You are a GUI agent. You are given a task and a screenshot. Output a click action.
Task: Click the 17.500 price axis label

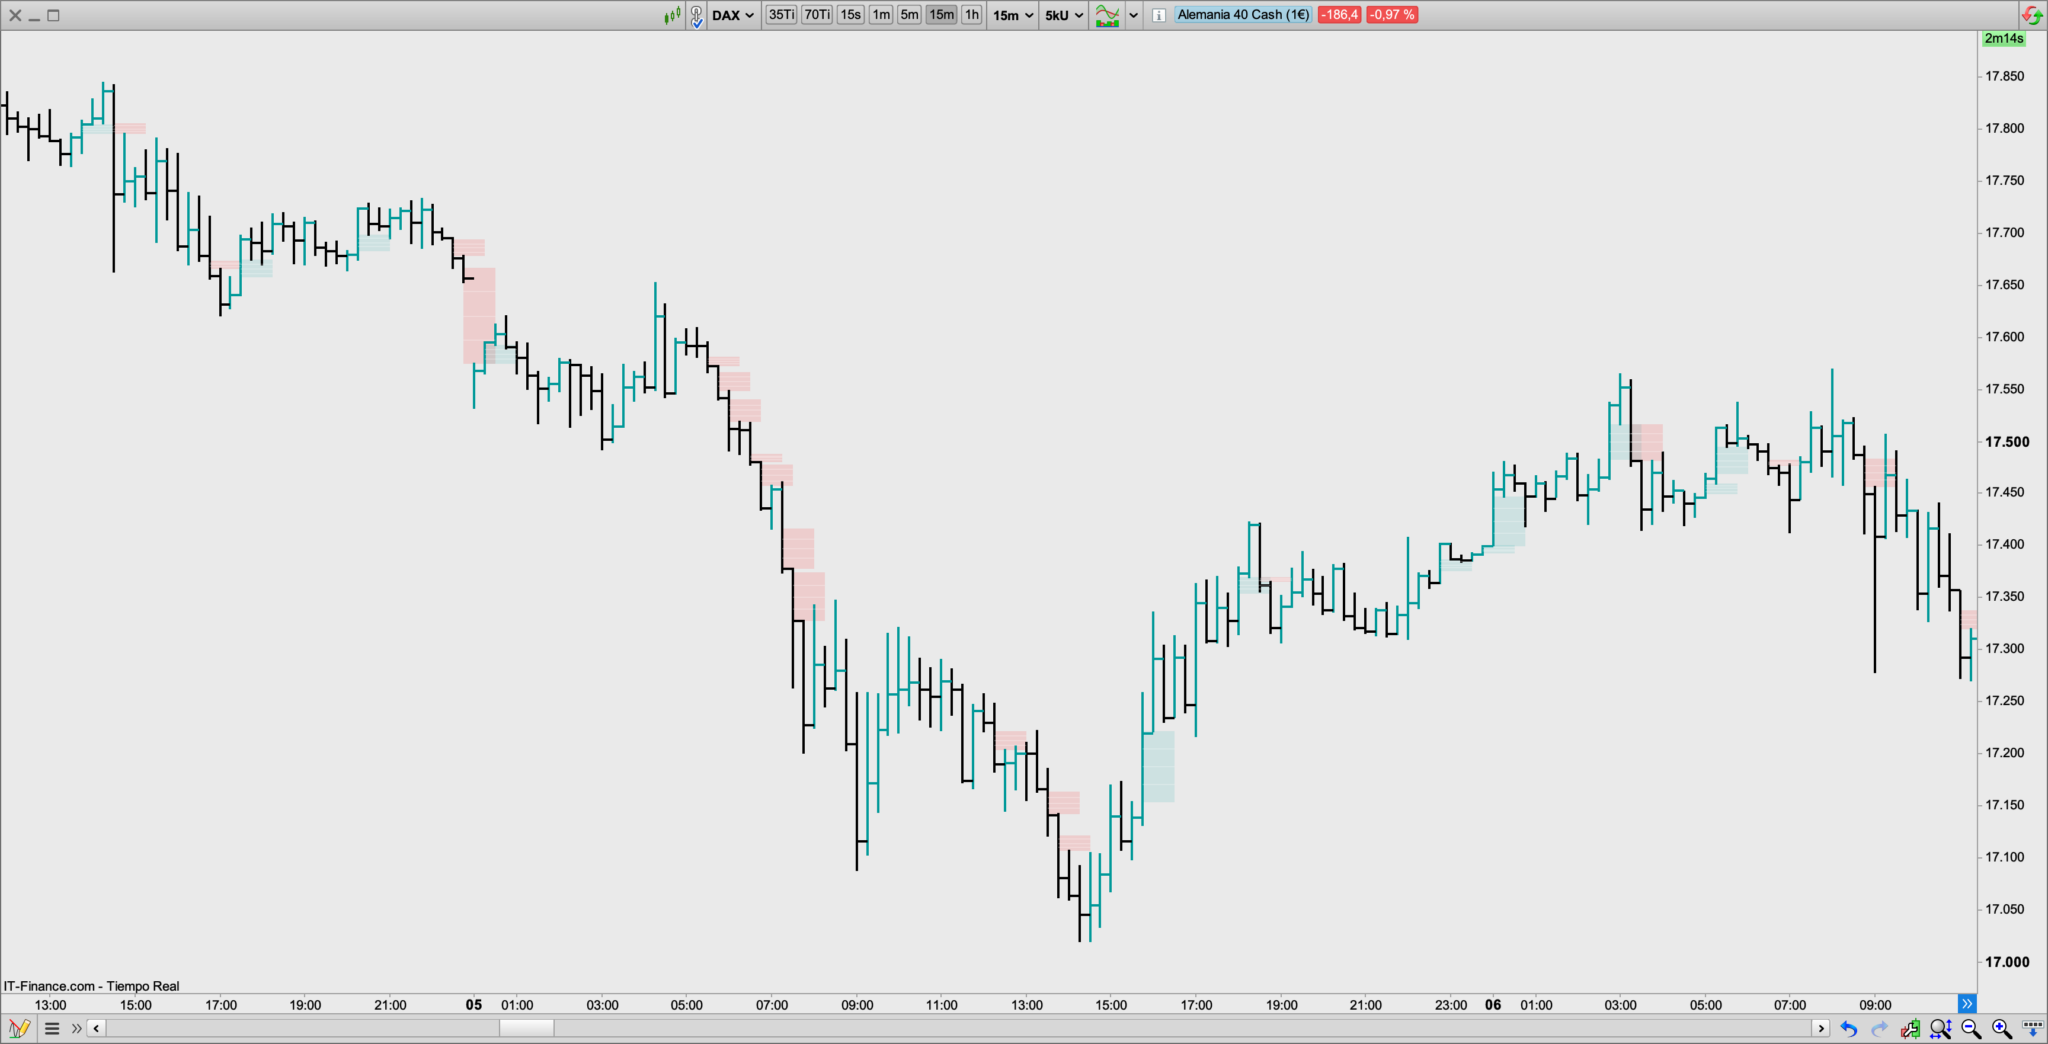coord(2008,441)
